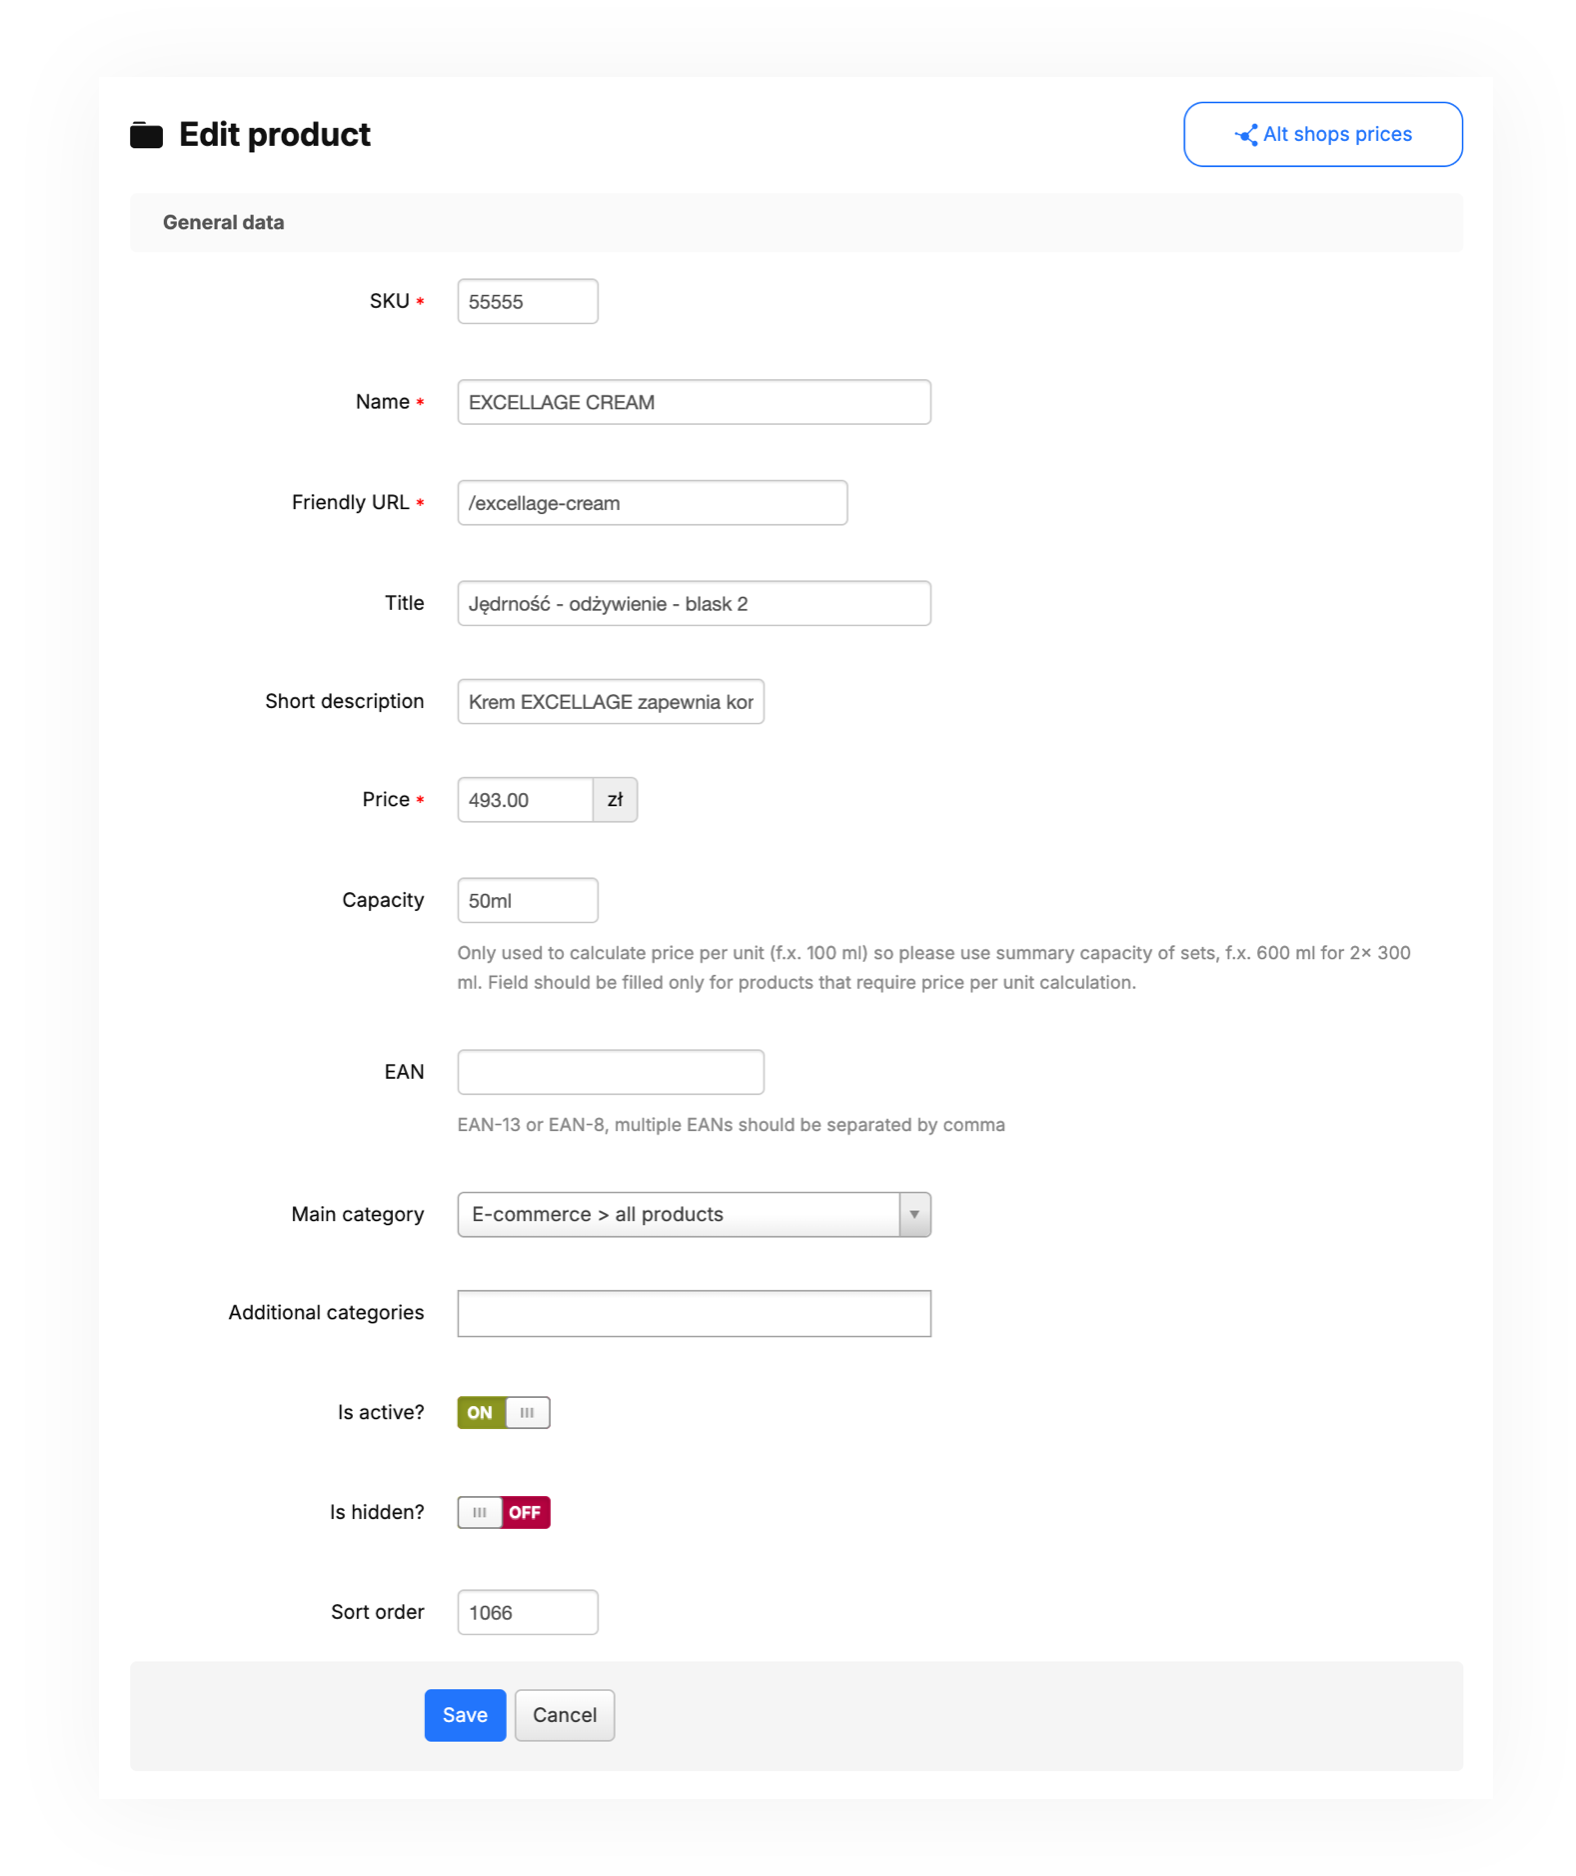Click the folder icon beside Edit product heading
The image size is (1576, 1876).
pos(148,134)
